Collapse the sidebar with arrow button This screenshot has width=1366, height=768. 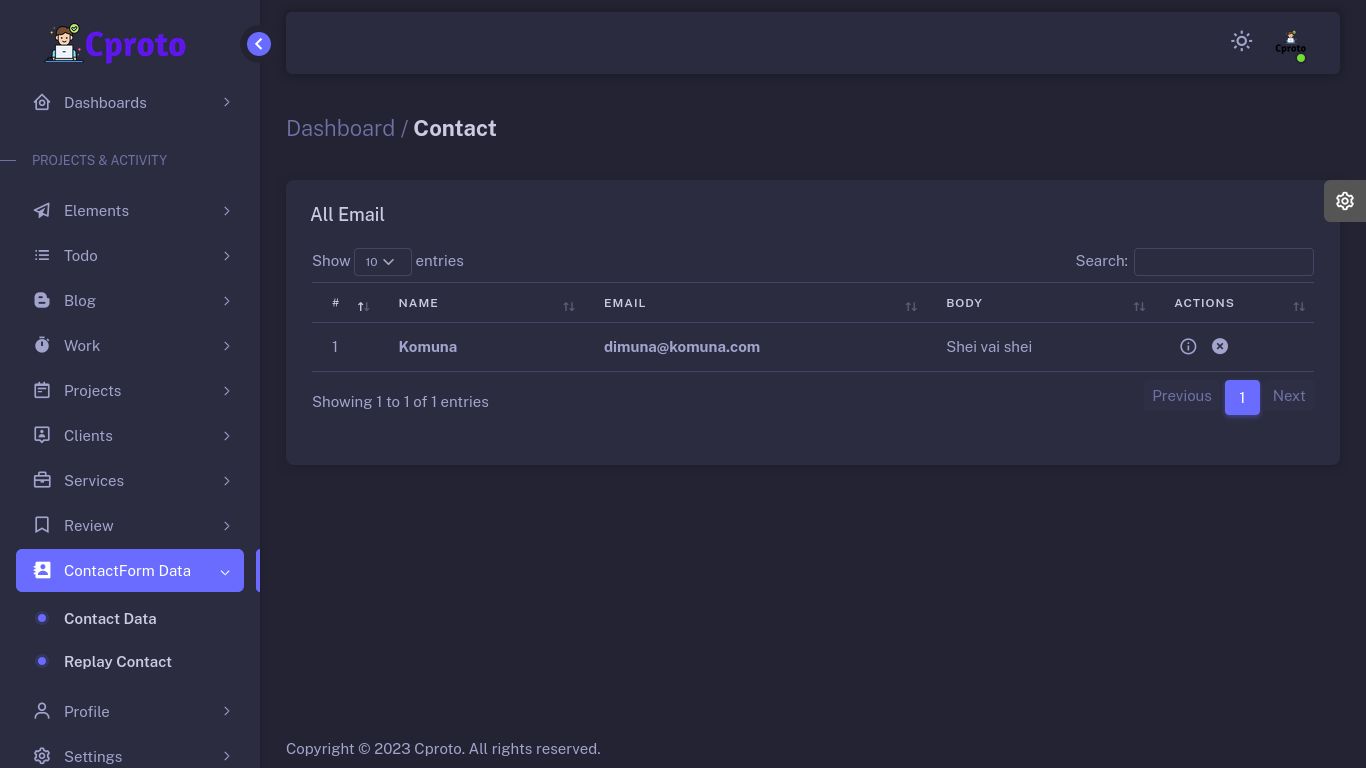tap(259, 44)
